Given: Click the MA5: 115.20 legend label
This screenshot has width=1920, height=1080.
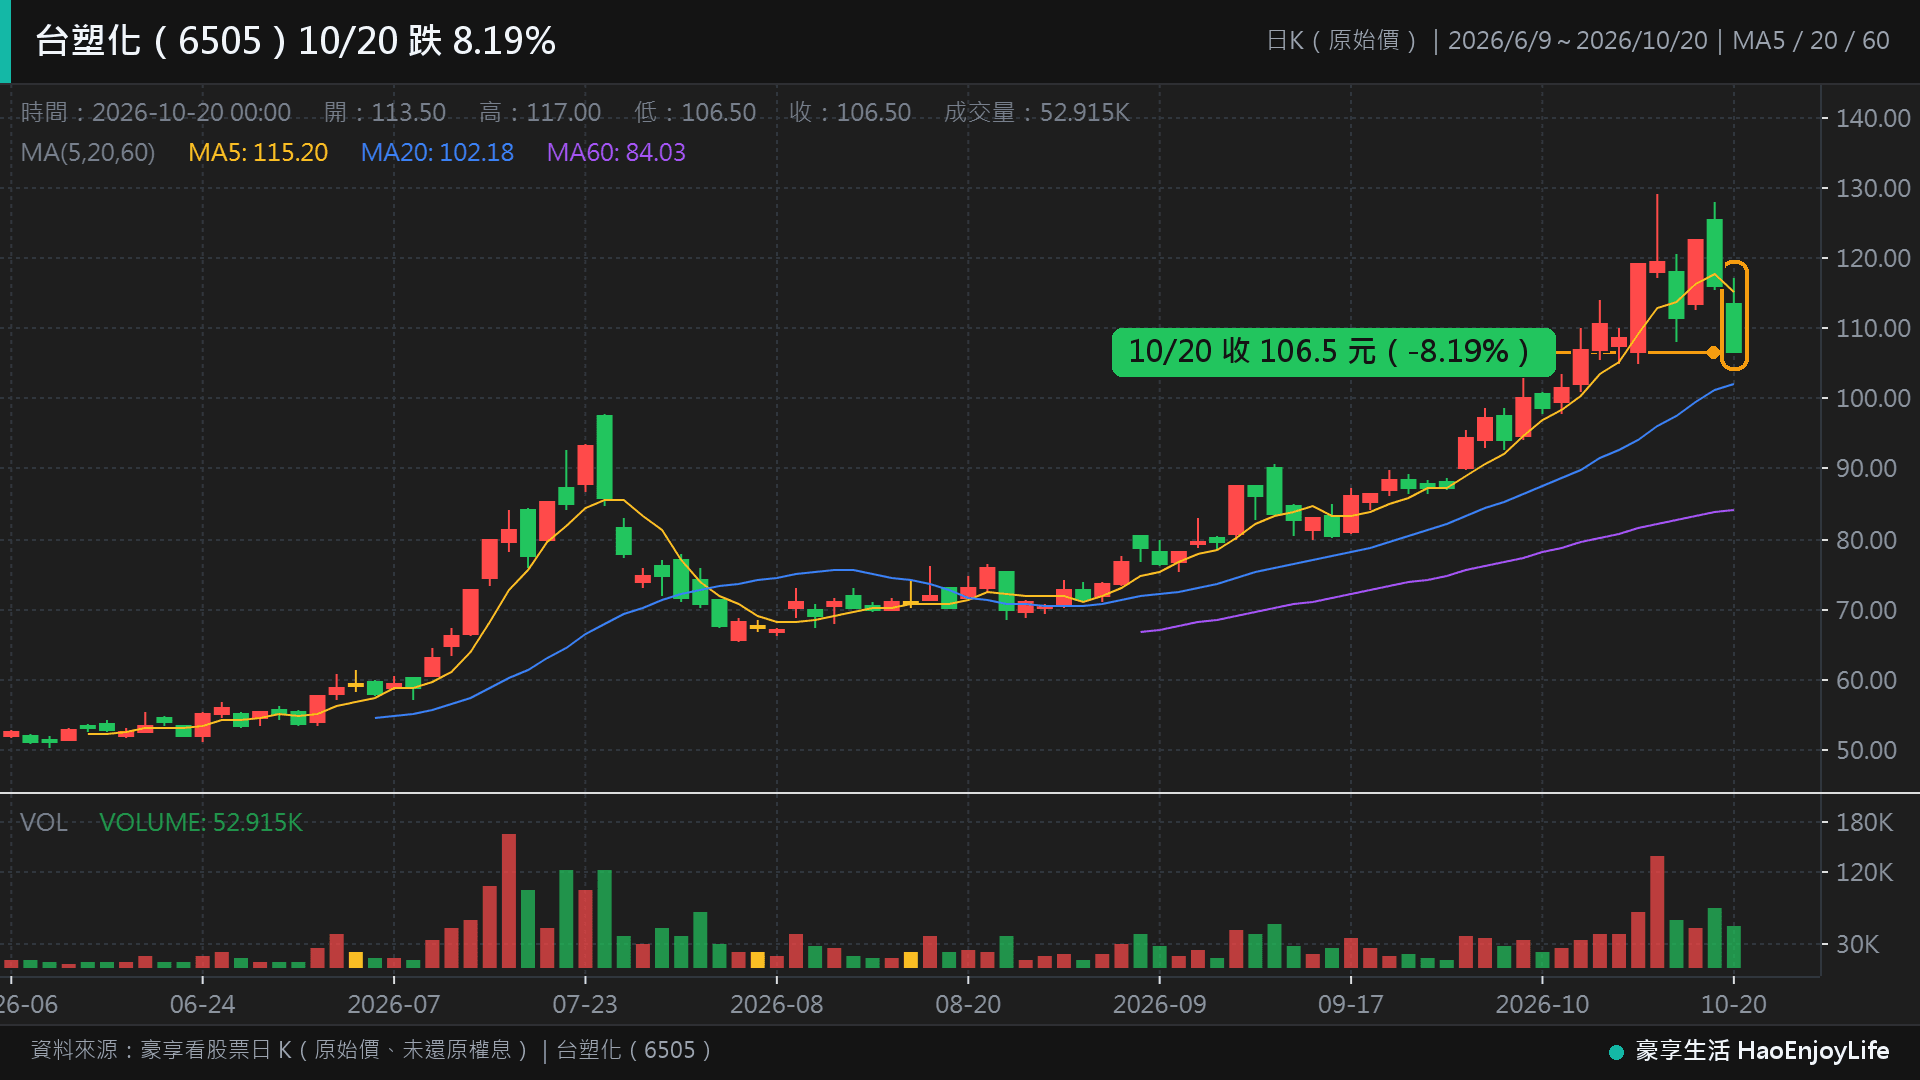Looking at the screenshot, I should click(258, 153).
